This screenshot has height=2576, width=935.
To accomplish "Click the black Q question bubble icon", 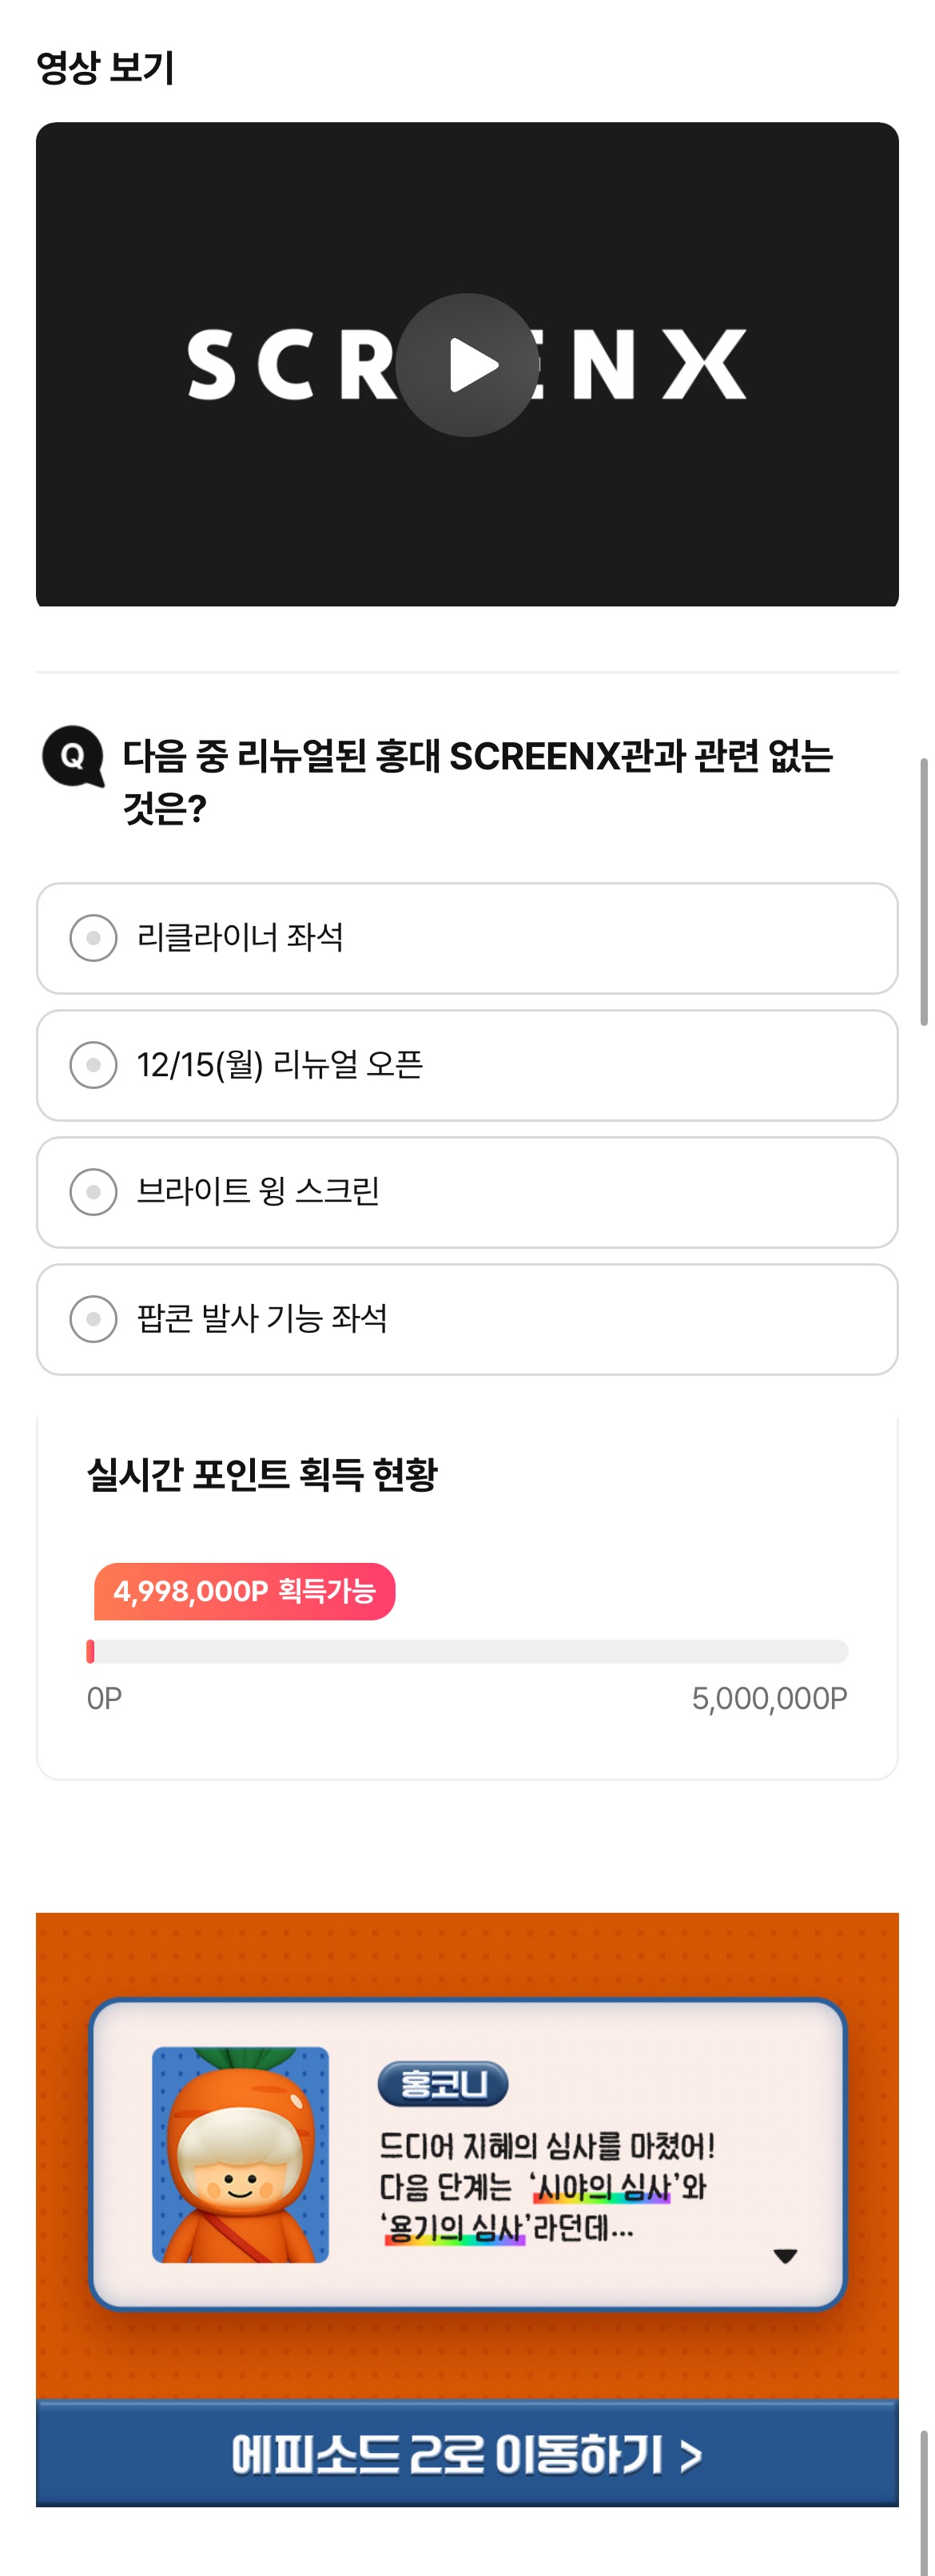I will [72, 756].
